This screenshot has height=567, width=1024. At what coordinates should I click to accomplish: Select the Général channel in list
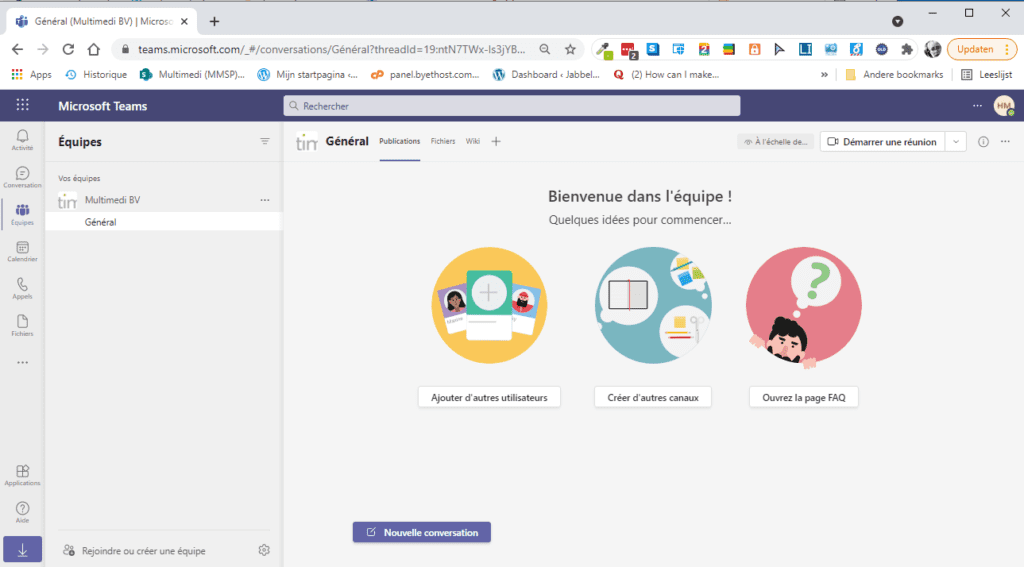[164, 222]
